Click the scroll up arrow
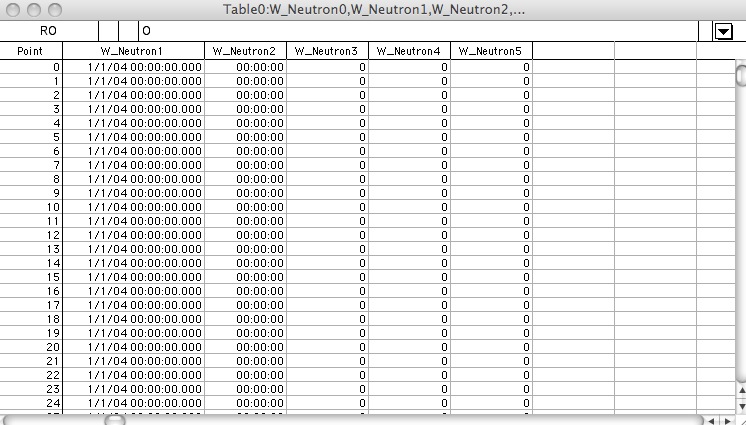The height and width of the screenshot is (425, 746). click(x=741, y=391)
